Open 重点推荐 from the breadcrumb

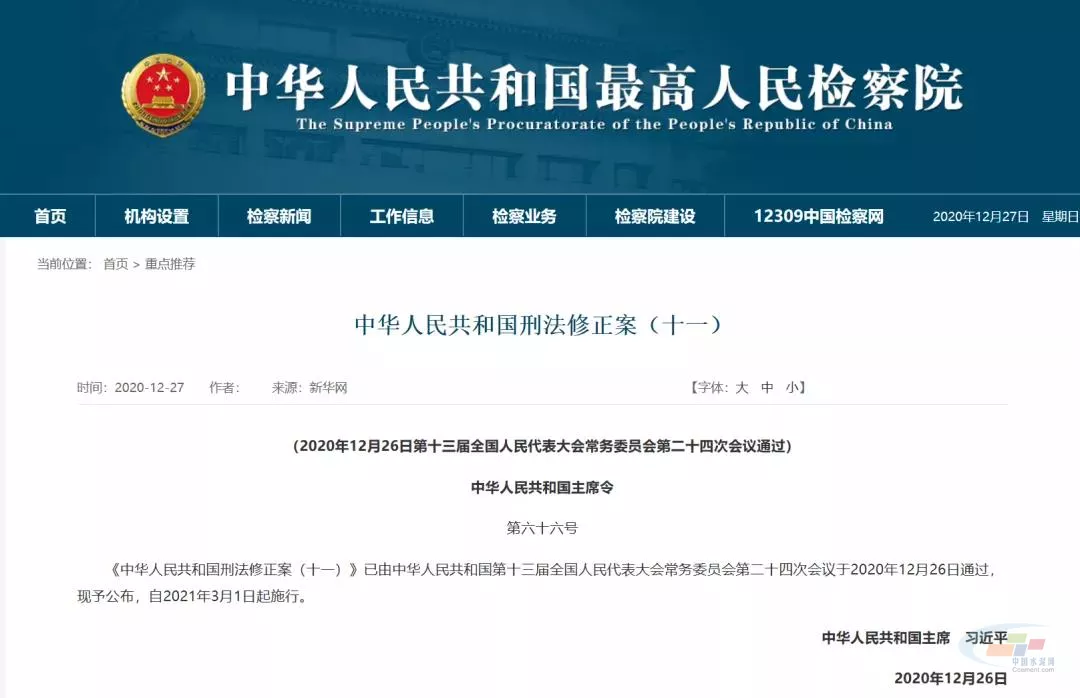click(x=171, y=265)
